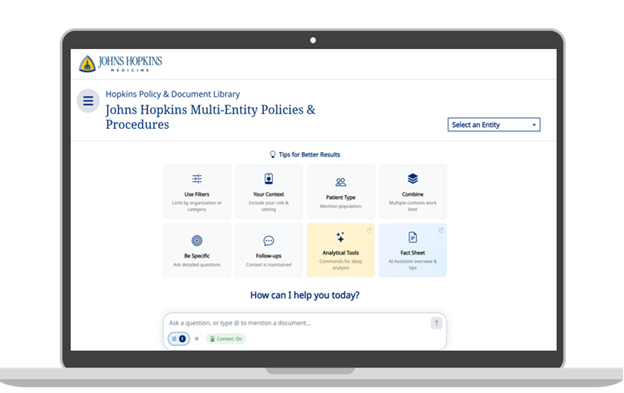624x393 pixels.
Task: Click the Follow-ups chat bubble icon
Action: pyautogui.click(x=269, y=240)
